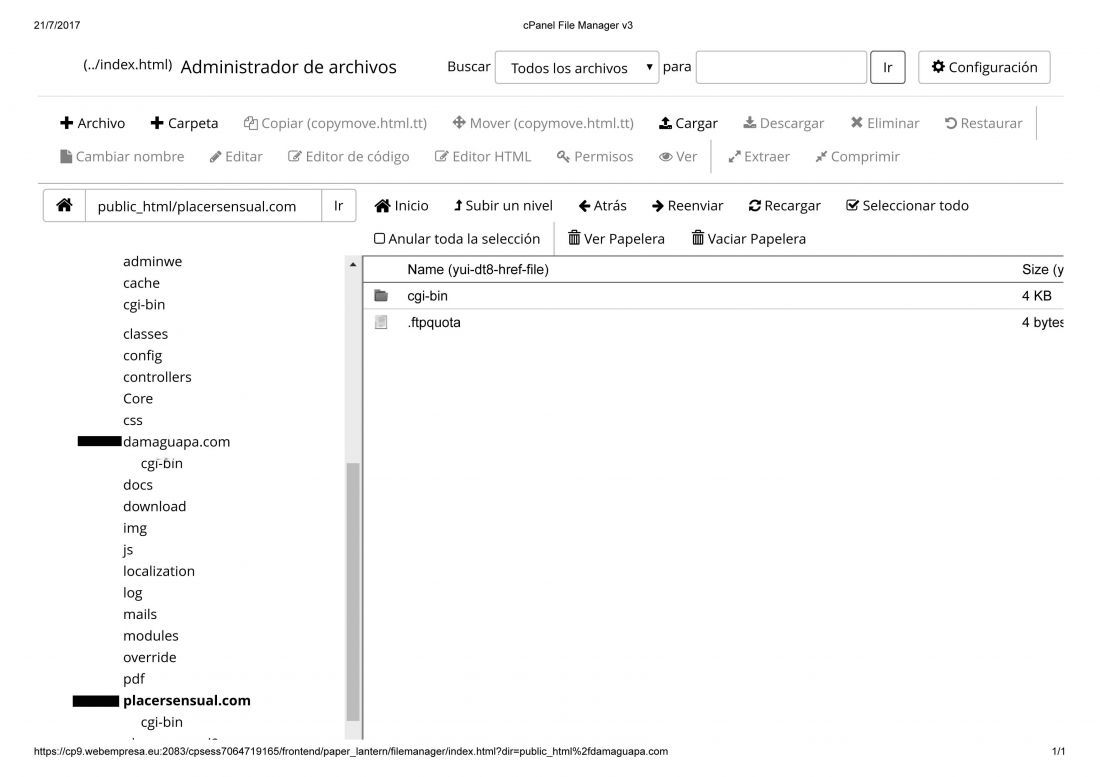
Task: Select download folder in tree
Action: pyautogui.click(x=154, y=506)
